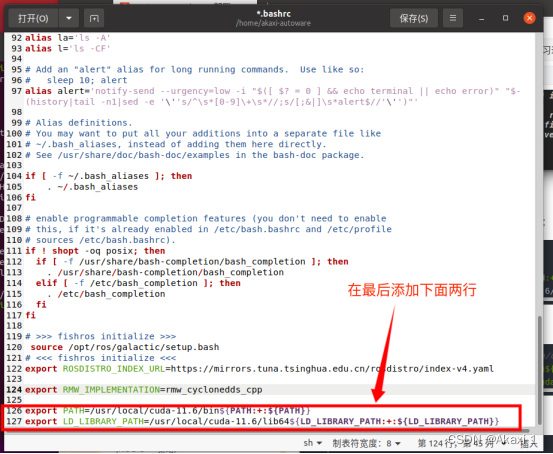The image size is (553, 454).
Task: Open the hamburger menu icon
Action: (453, 18)
